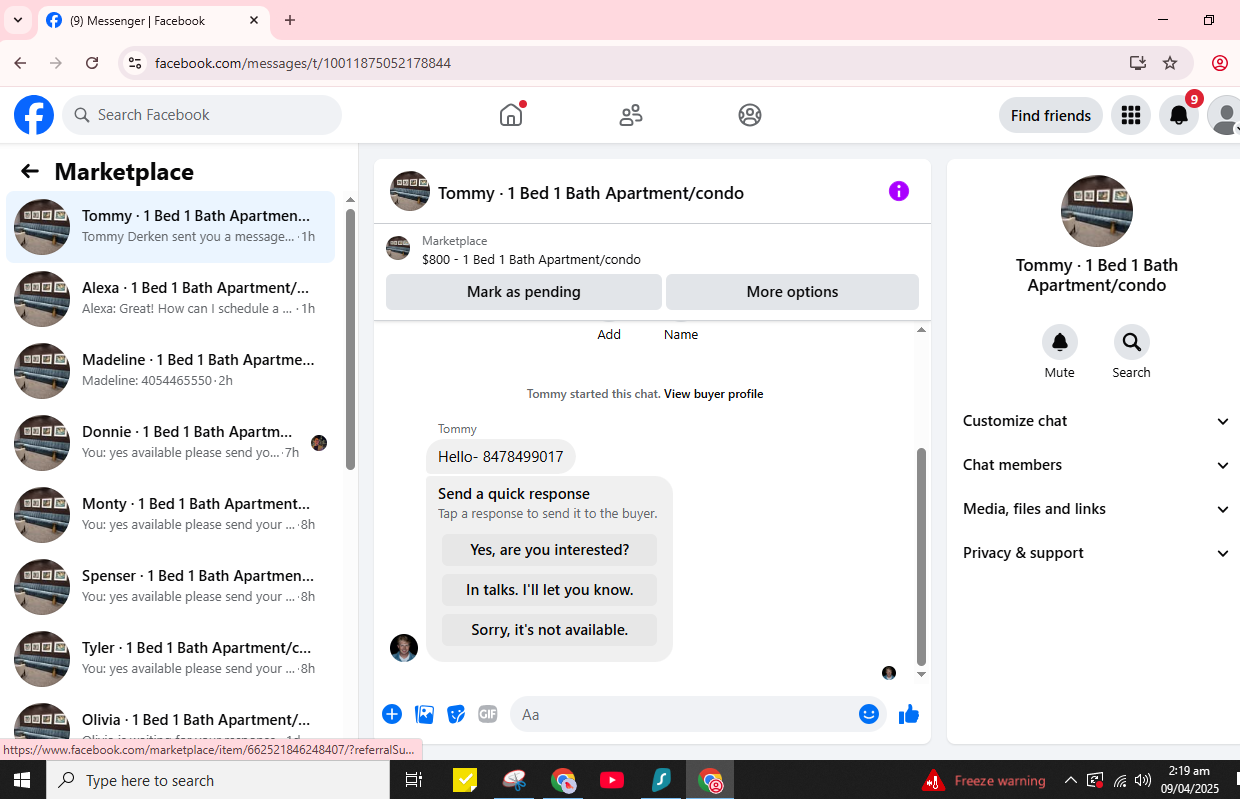The image size is (1240, 799).
Task: Mute this chat with the bell icon
Action: (x=1060, y=342)
